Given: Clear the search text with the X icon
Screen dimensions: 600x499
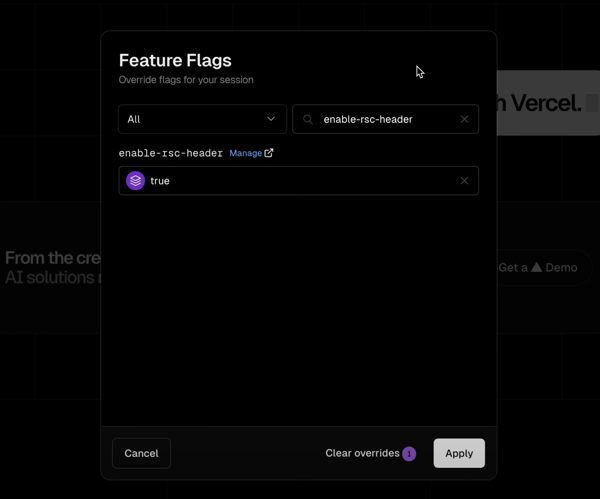Looking at the screenshot, I should click(x=464, y=119).
